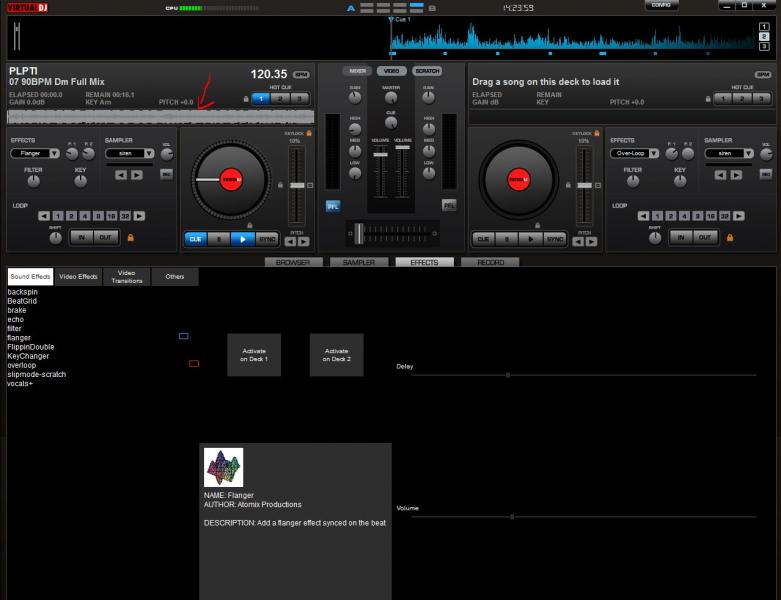781x600 pixels.
Task: Activate Flanger on Deck 1
Action: tap(254, 355)
